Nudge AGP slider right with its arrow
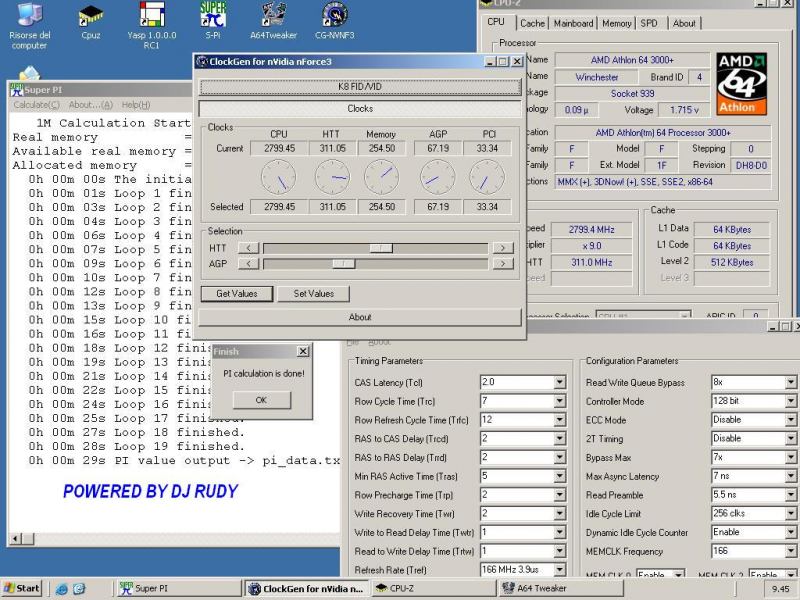Image resolution: width=800 pixels, height=600 pixels. click(x=503, y=264)
